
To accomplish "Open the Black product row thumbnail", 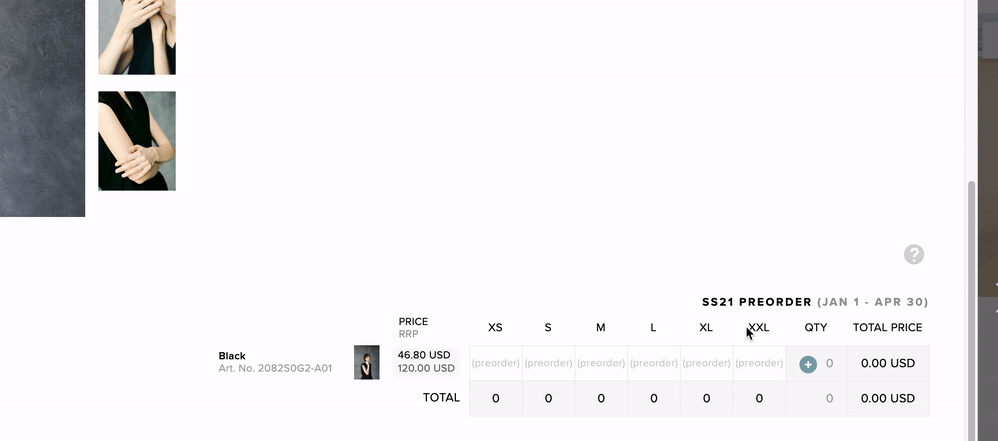I will click(x=367, y=362).
